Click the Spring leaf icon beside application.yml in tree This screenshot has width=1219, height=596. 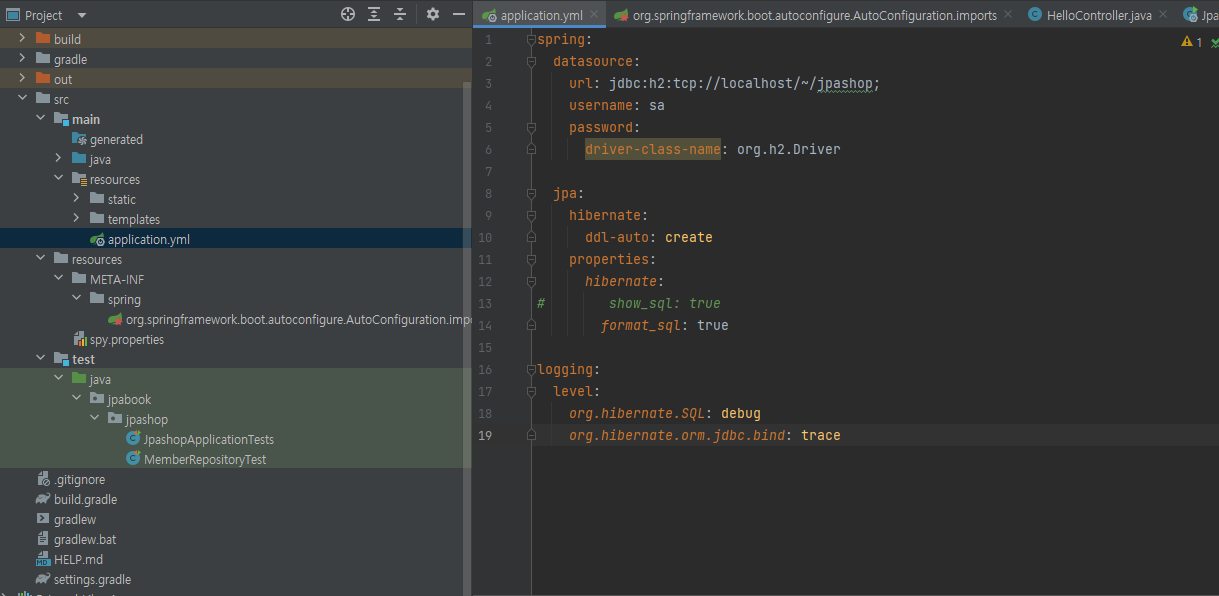pos(97,239)
